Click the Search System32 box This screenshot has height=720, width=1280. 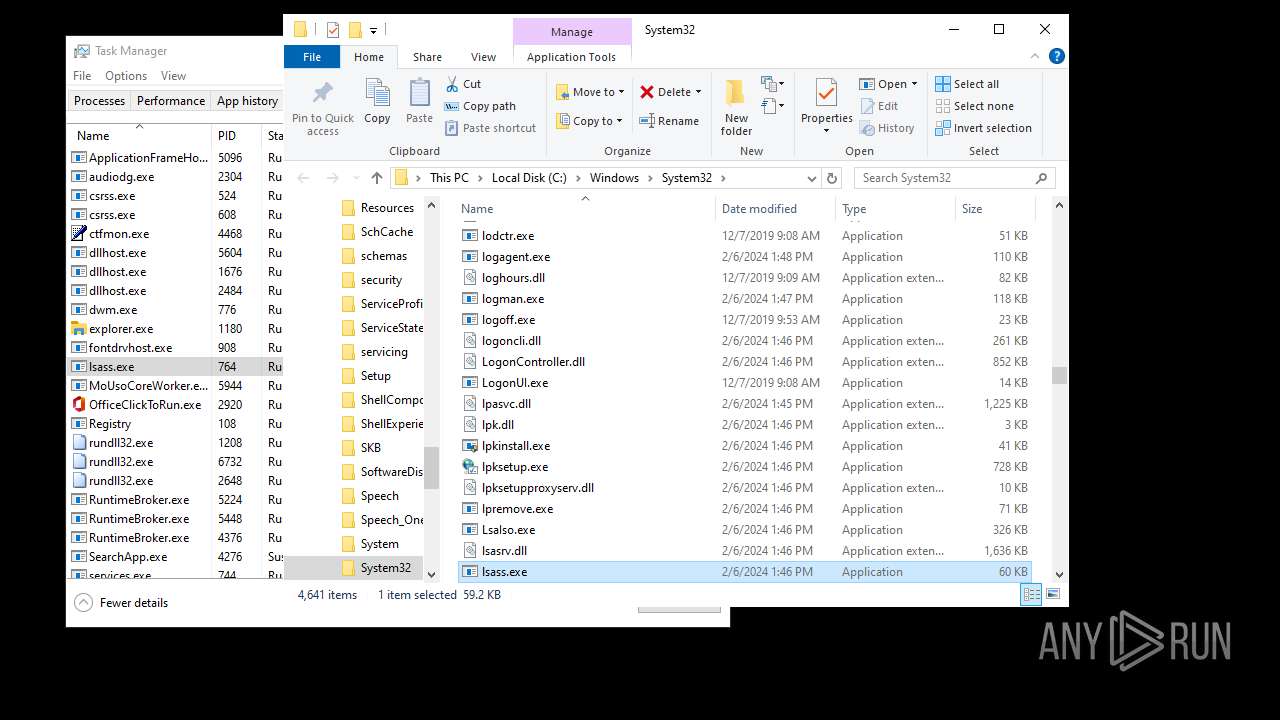pos(955,178)
